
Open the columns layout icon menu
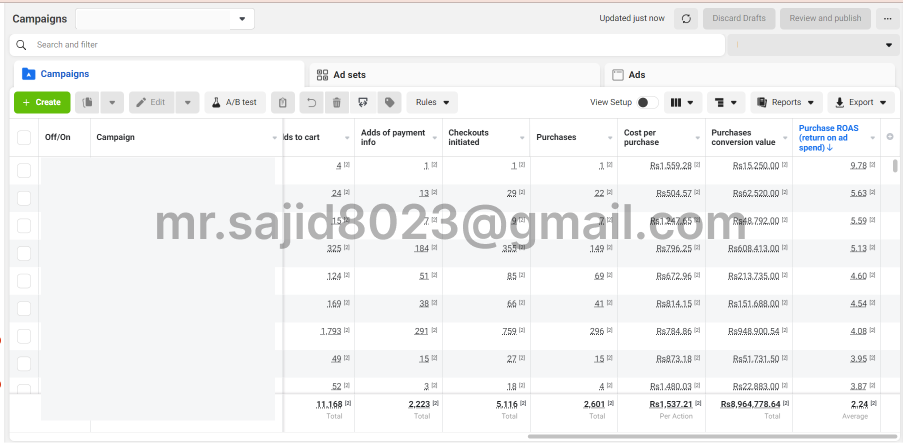pyautogui.click(x=683, y=102)
